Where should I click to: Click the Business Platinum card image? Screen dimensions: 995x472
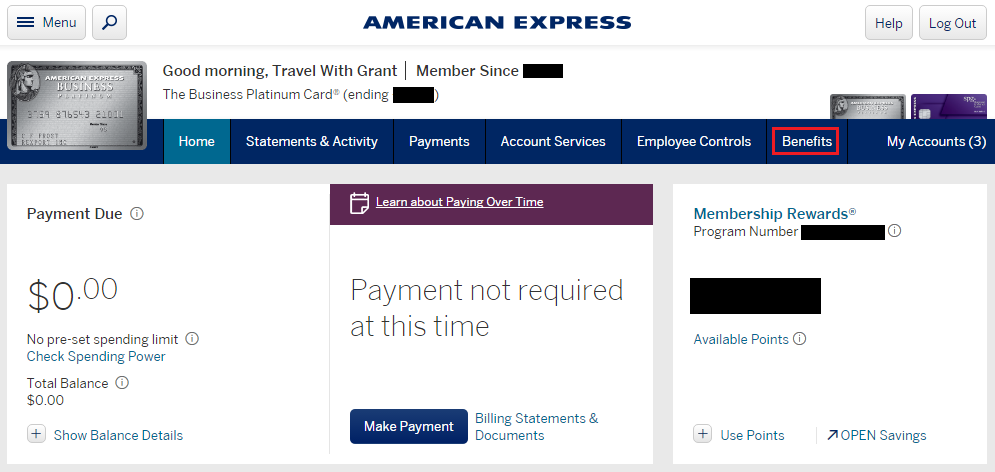click(x=77, y=105)
